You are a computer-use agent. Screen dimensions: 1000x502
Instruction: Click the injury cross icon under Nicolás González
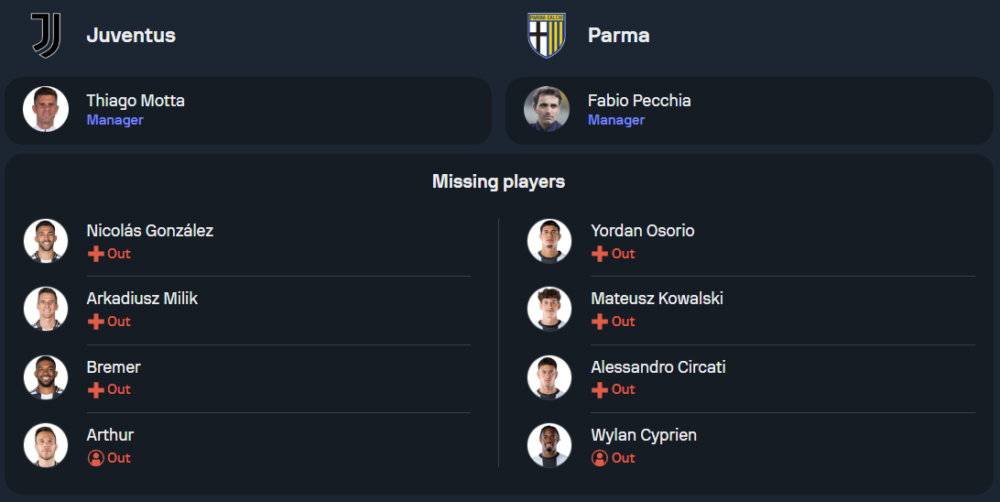[96, 254]
